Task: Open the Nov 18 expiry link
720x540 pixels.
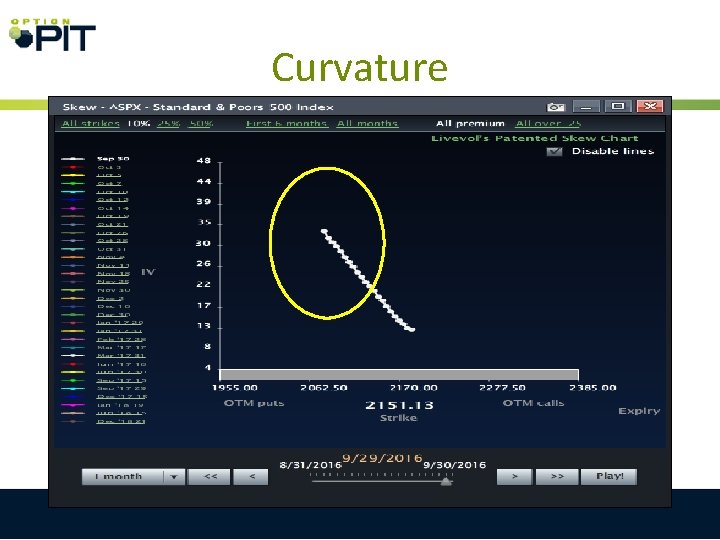Action: [x=113, y=274]
